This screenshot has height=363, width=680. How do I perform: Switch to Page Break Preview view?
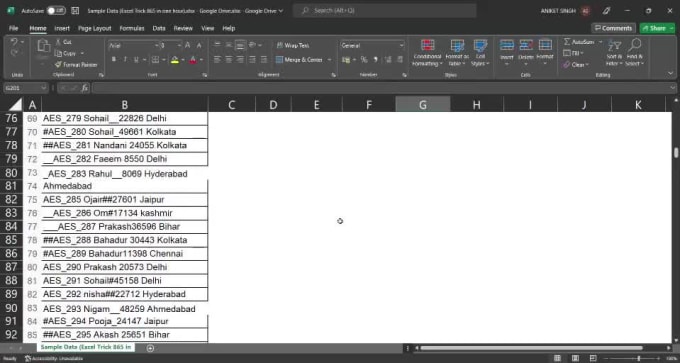point(593,358)
